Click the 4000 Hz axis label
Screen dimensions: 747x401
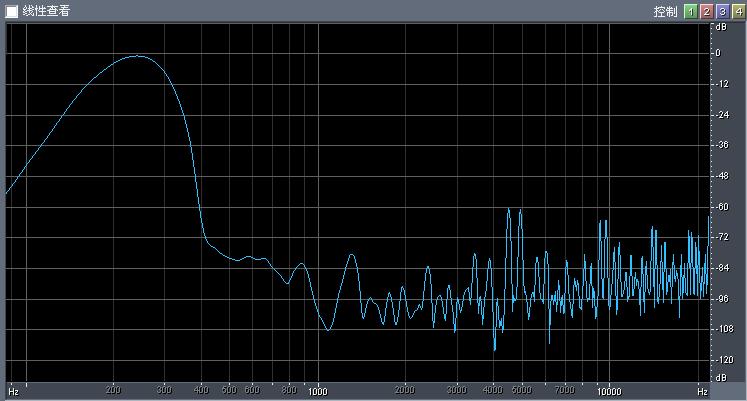click(x=493, y=390)
